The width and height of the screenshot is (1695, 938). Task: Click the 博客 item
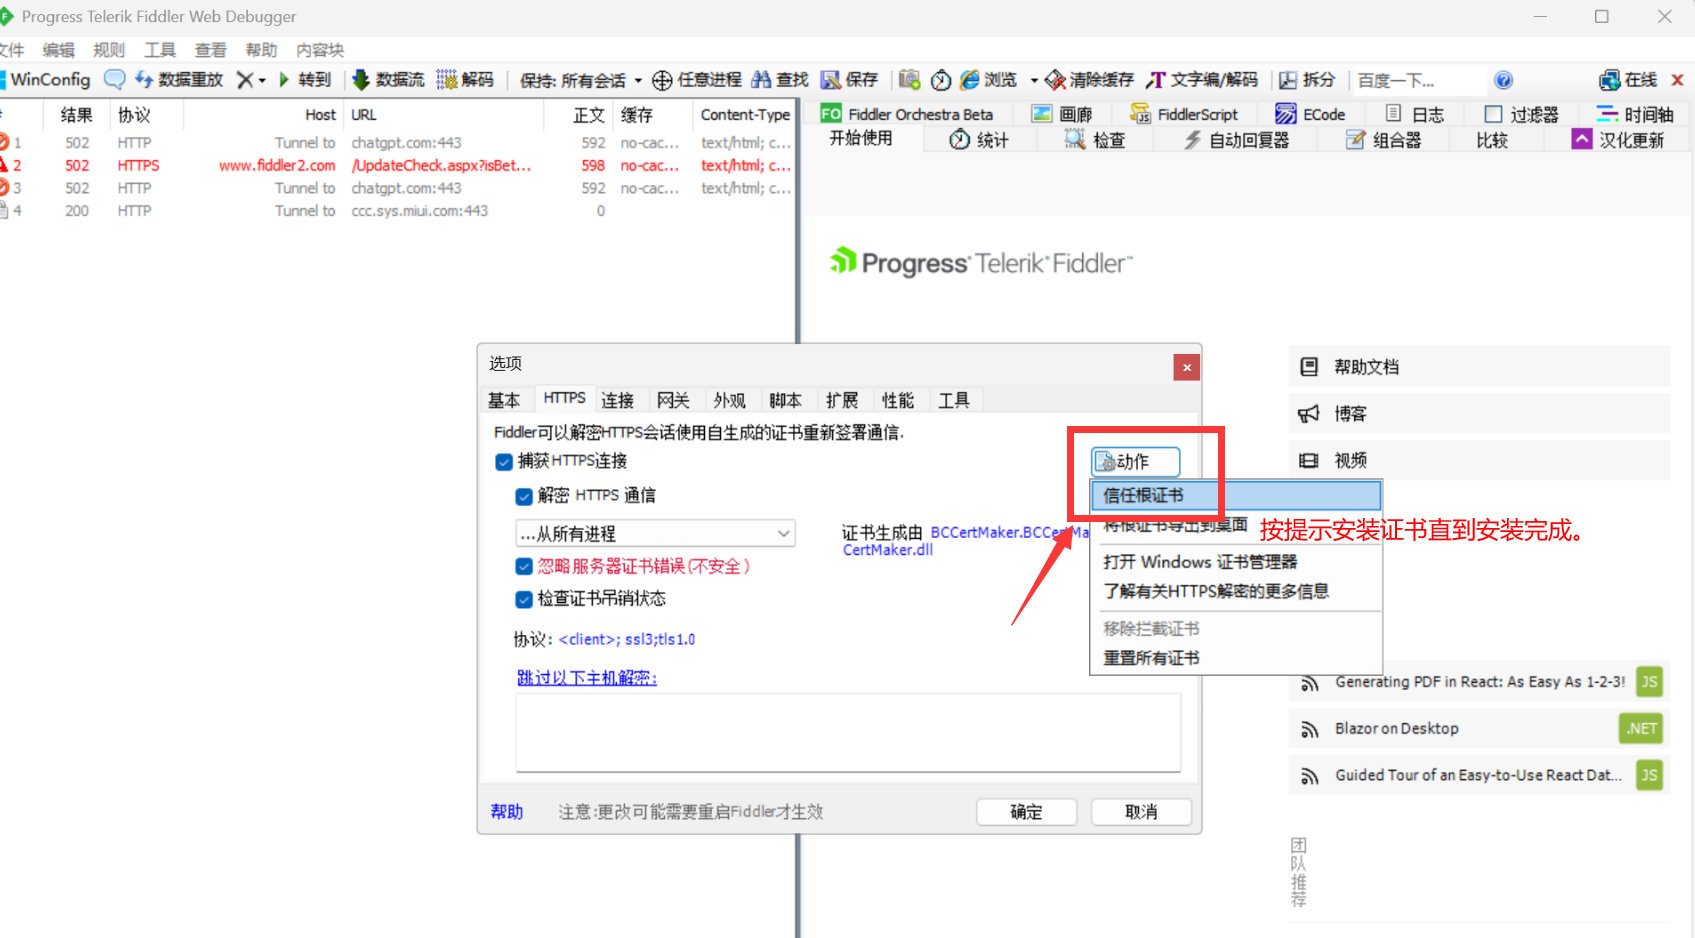point(1479,414)
